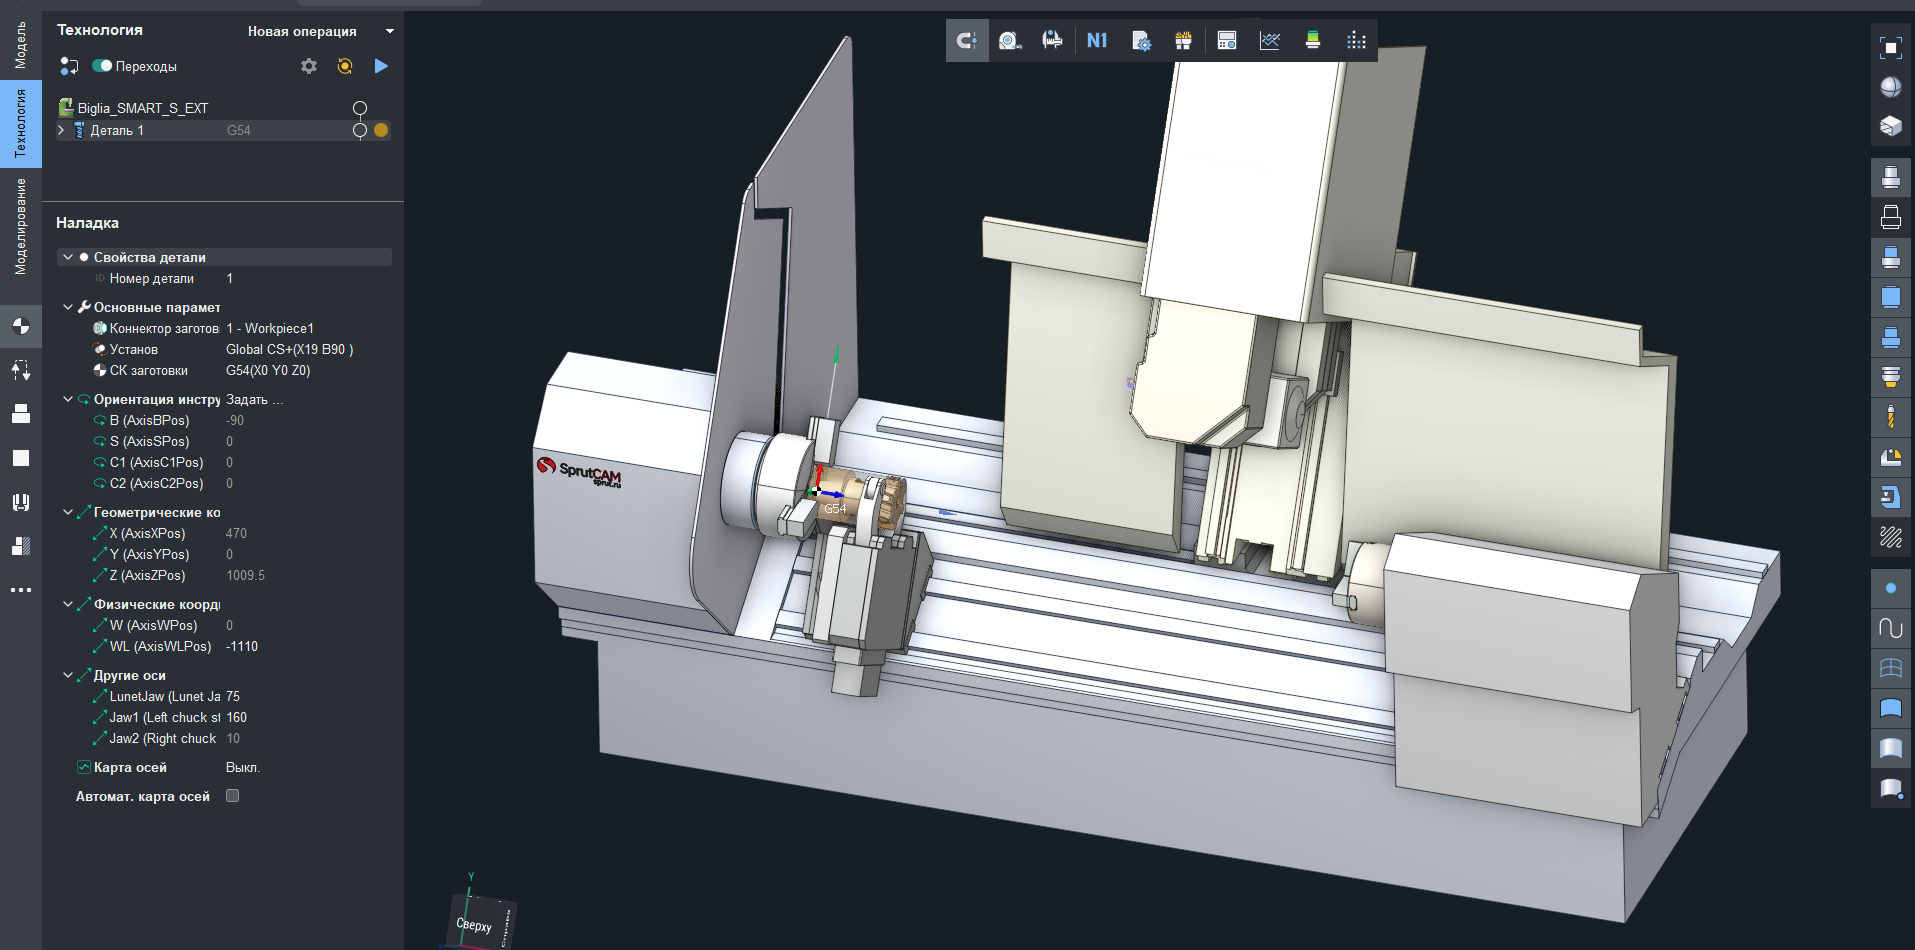
Task: Toggle the Переходы switch
Action: coord(102,66)
